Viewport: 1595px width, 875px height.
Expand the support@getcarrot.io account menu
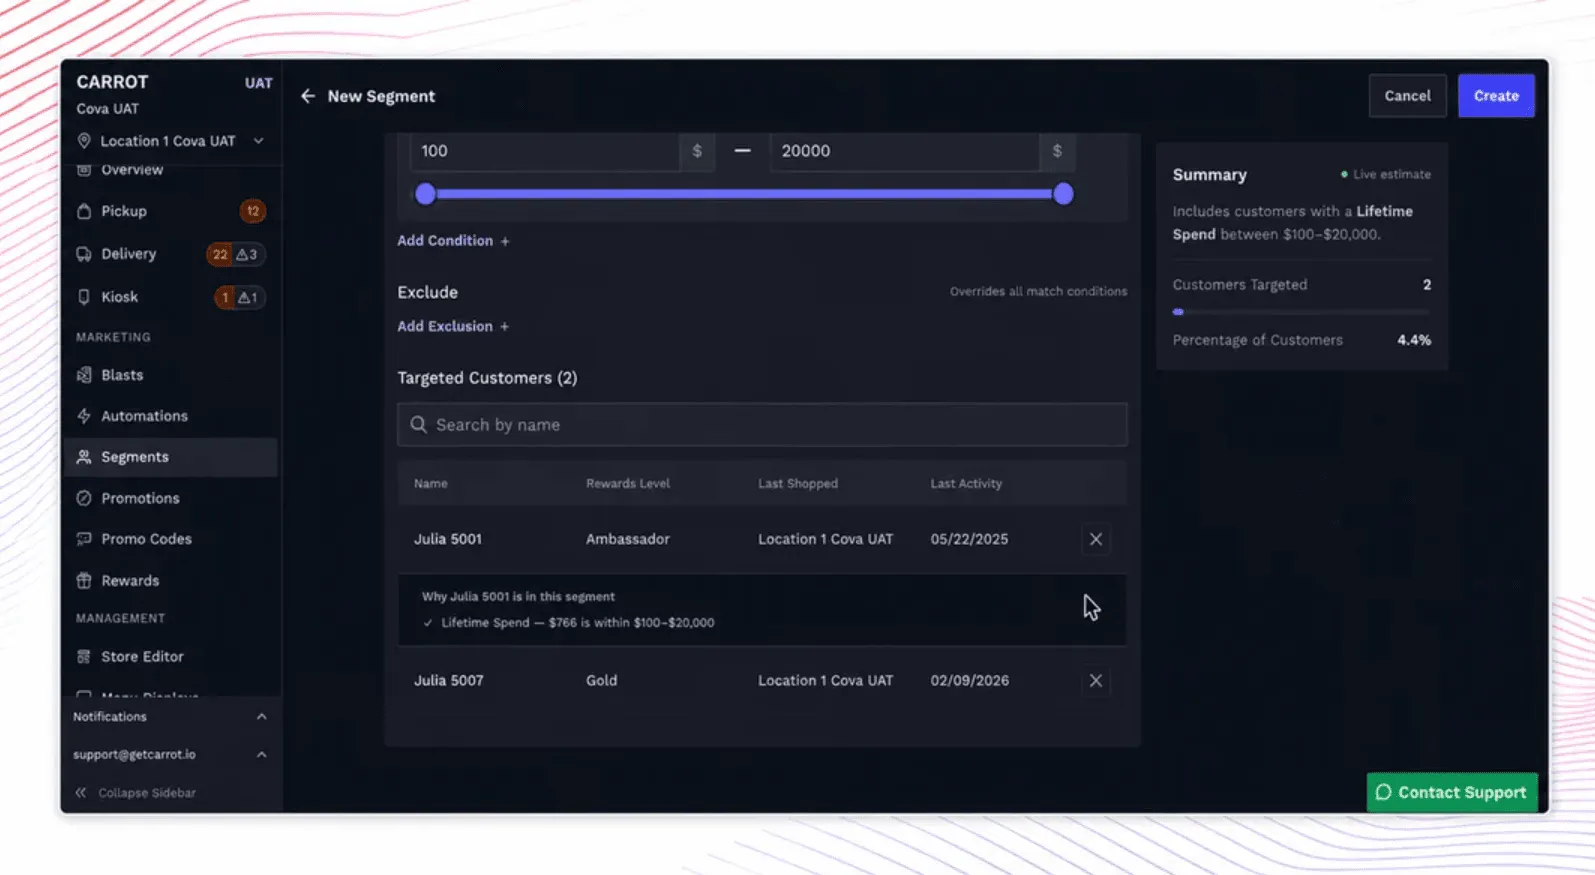click(171, 755)
